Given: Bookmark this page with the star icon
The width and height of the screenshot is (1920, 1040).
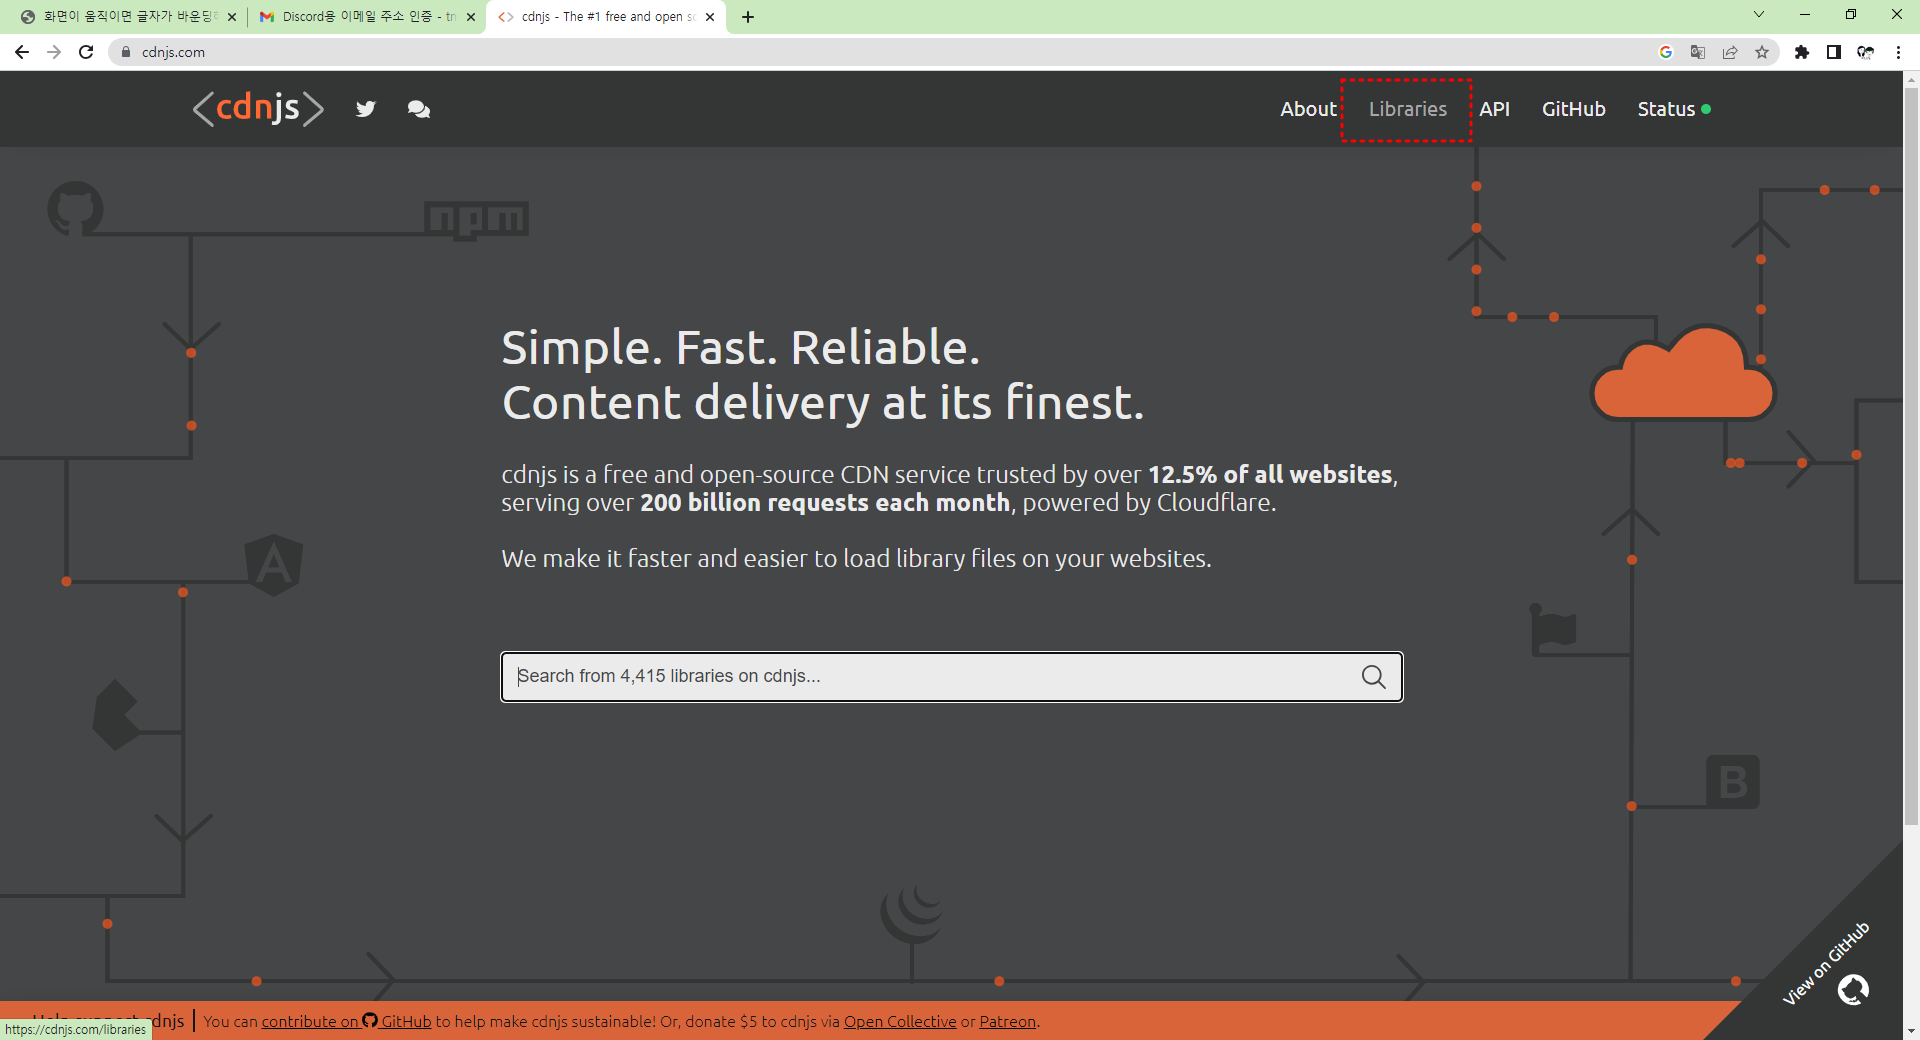Looking at the screenshot, I should pos(1762,52).
